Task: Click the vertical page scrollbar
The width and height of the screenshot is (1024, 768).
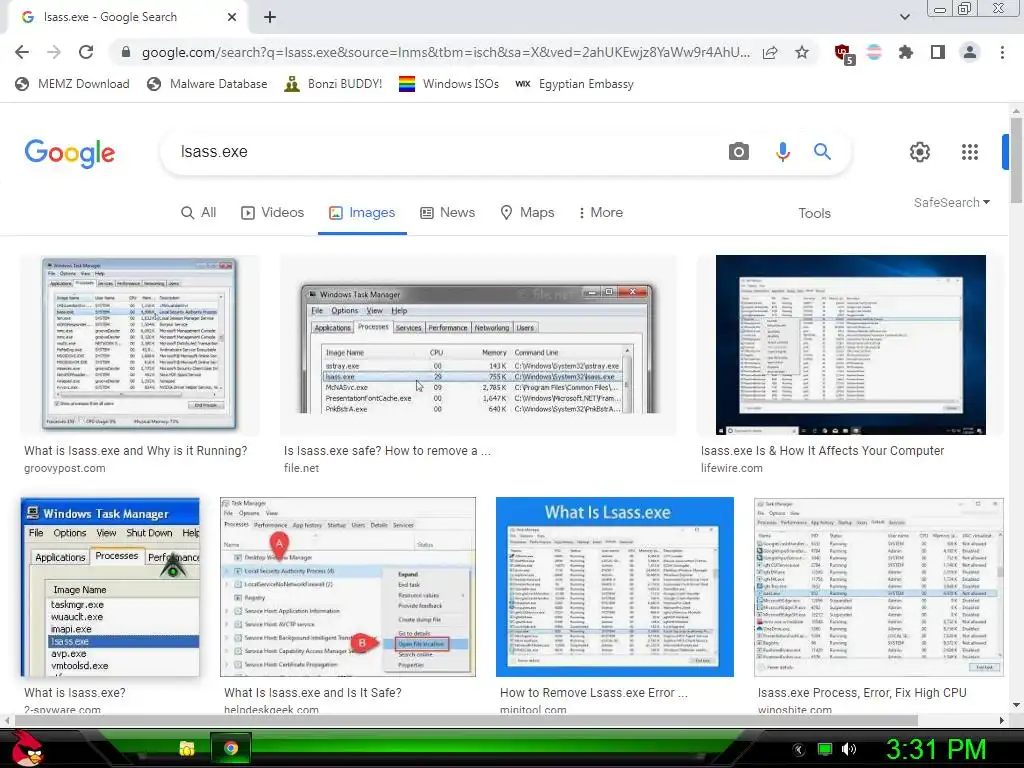Action: (x=1016, y=160)
